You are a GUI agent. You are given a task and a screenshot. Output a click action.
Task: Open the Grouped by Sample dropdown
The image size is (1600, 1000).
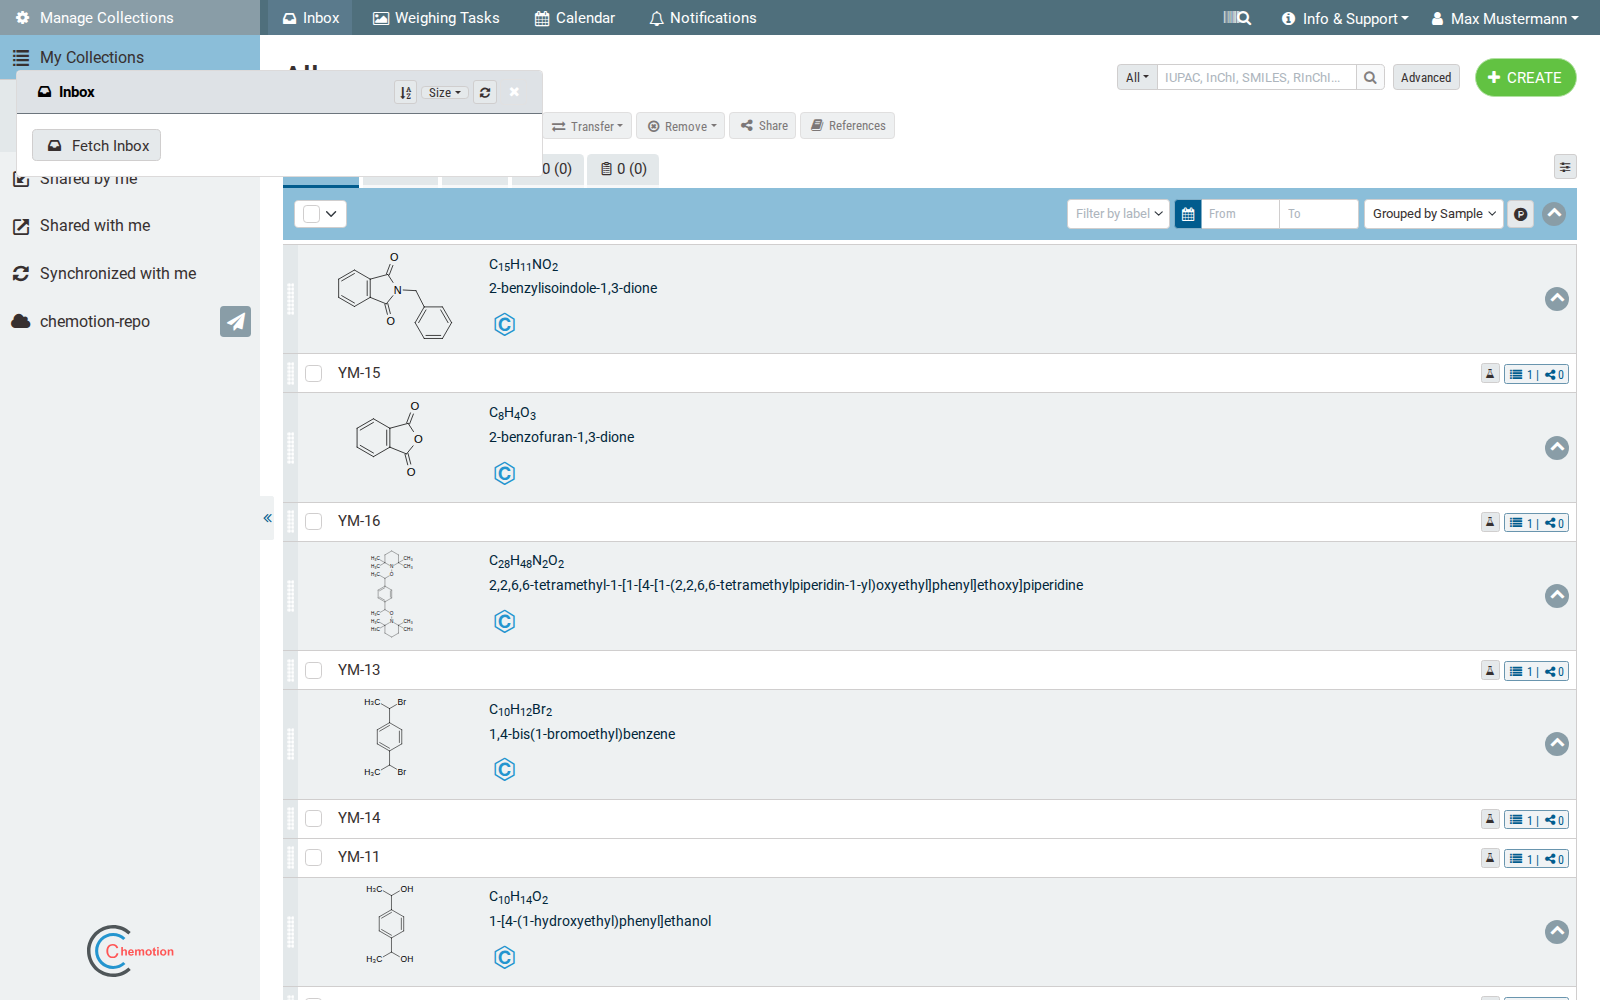coord(1434,214)
